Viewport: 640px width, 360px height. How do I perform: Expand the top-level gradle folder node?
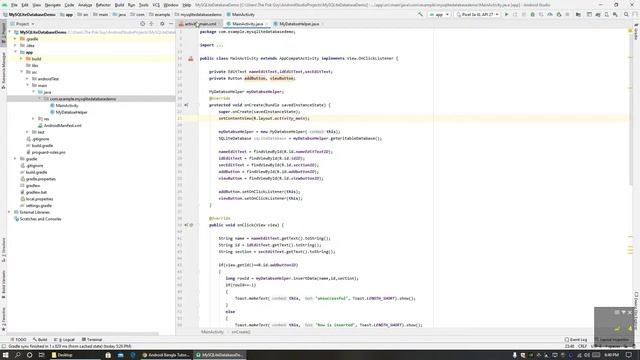point(16,159)
